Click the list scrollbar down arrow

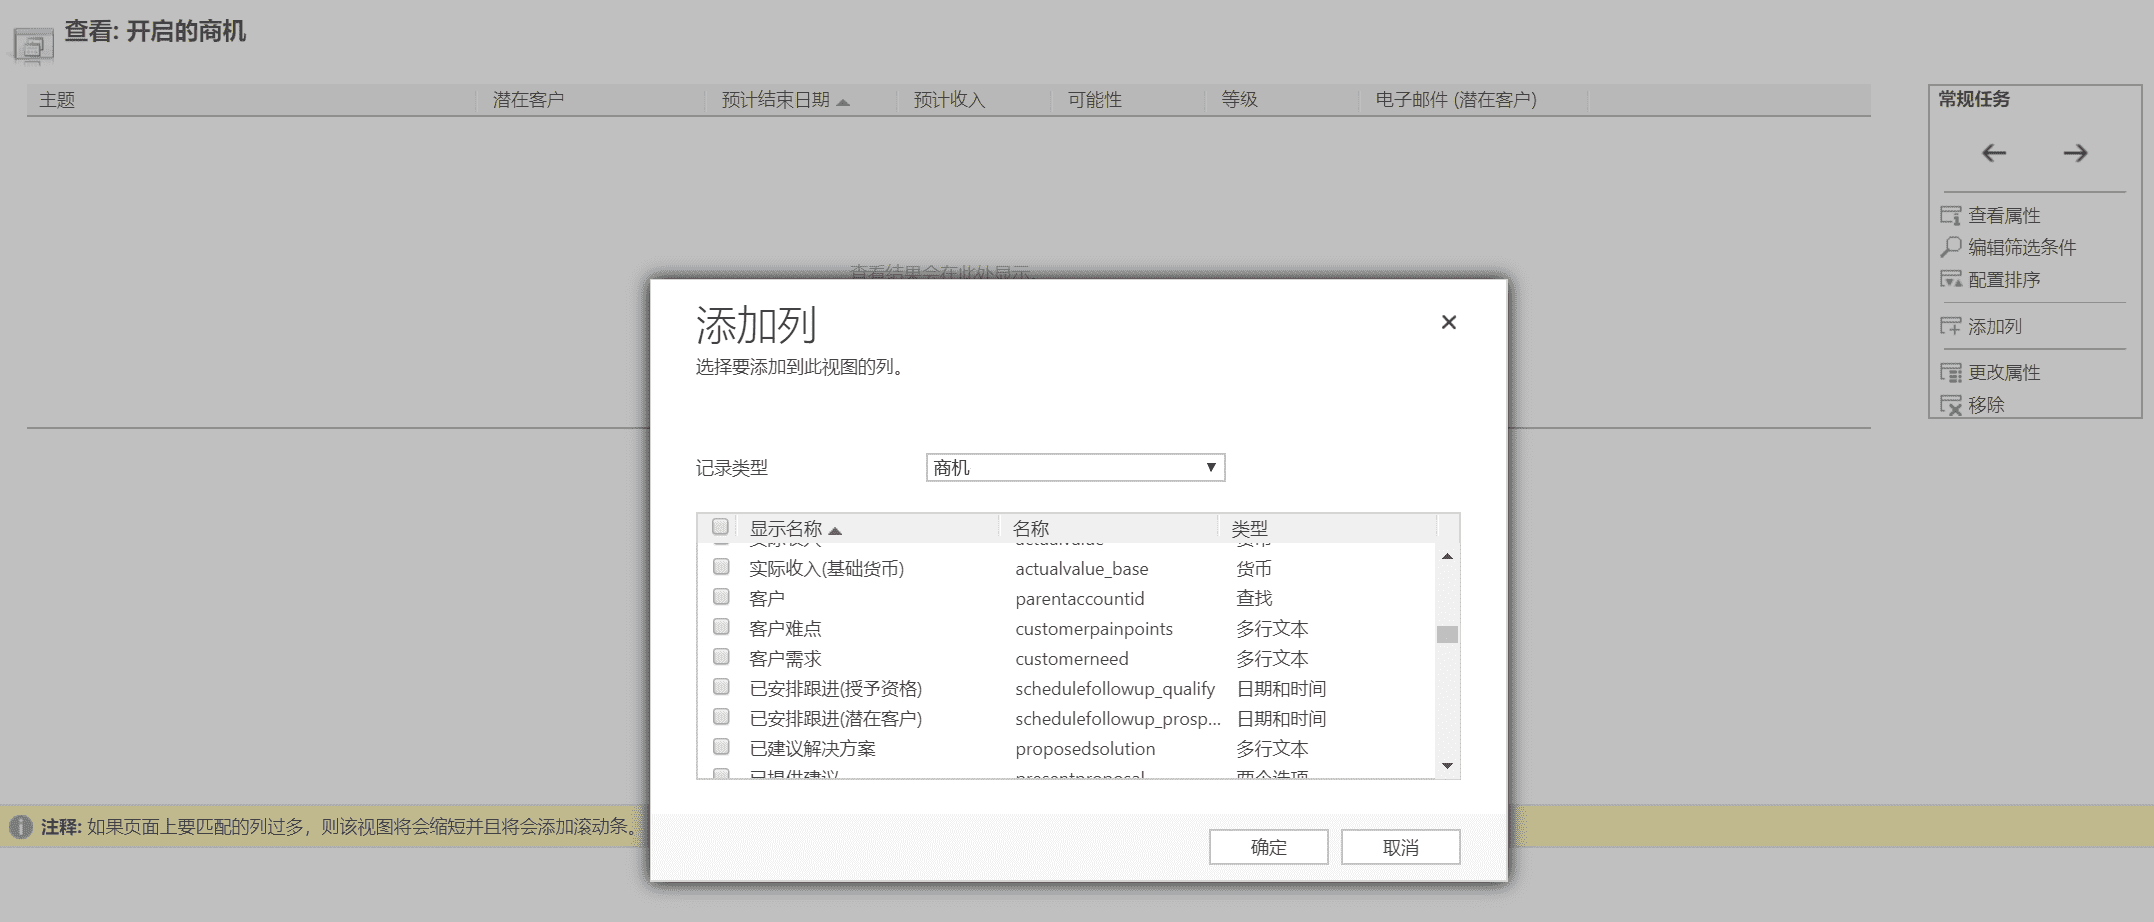click(x=1447, y=766)
